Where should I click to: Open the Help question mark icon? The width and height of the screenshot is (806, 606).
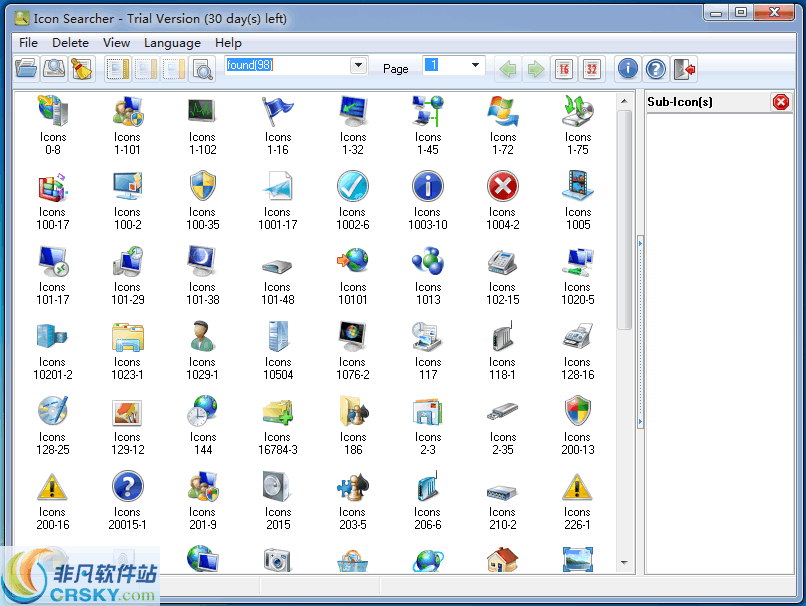click(x=655, y=68)
